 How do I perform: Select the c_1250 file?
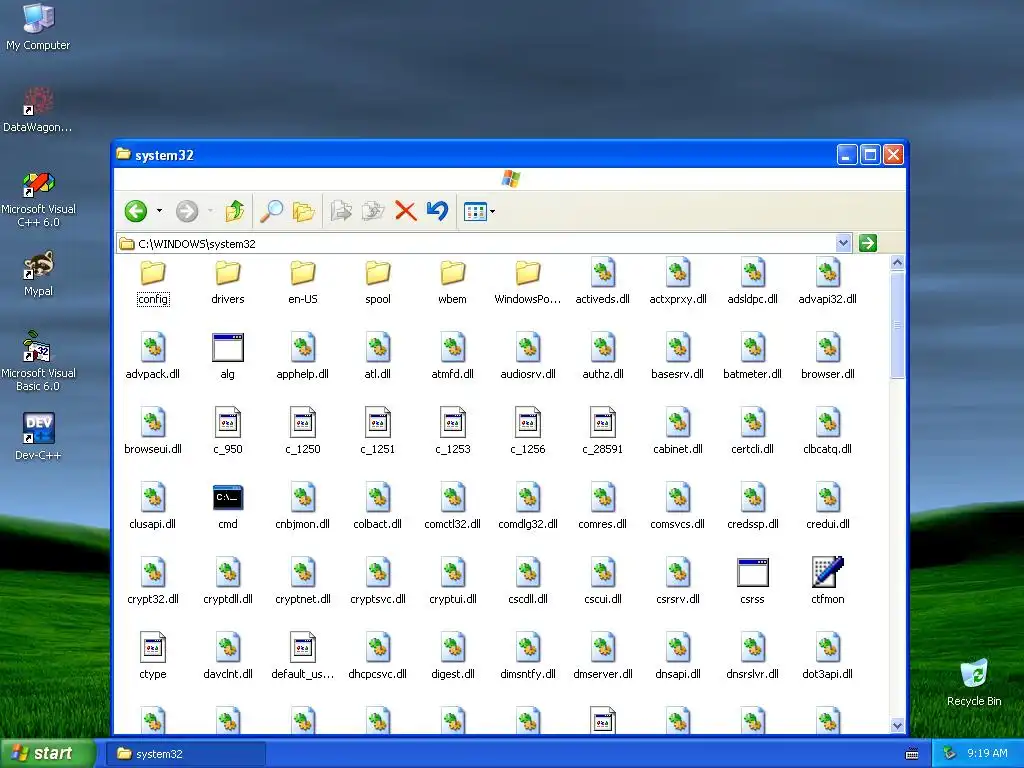click(x=303, y=432)
